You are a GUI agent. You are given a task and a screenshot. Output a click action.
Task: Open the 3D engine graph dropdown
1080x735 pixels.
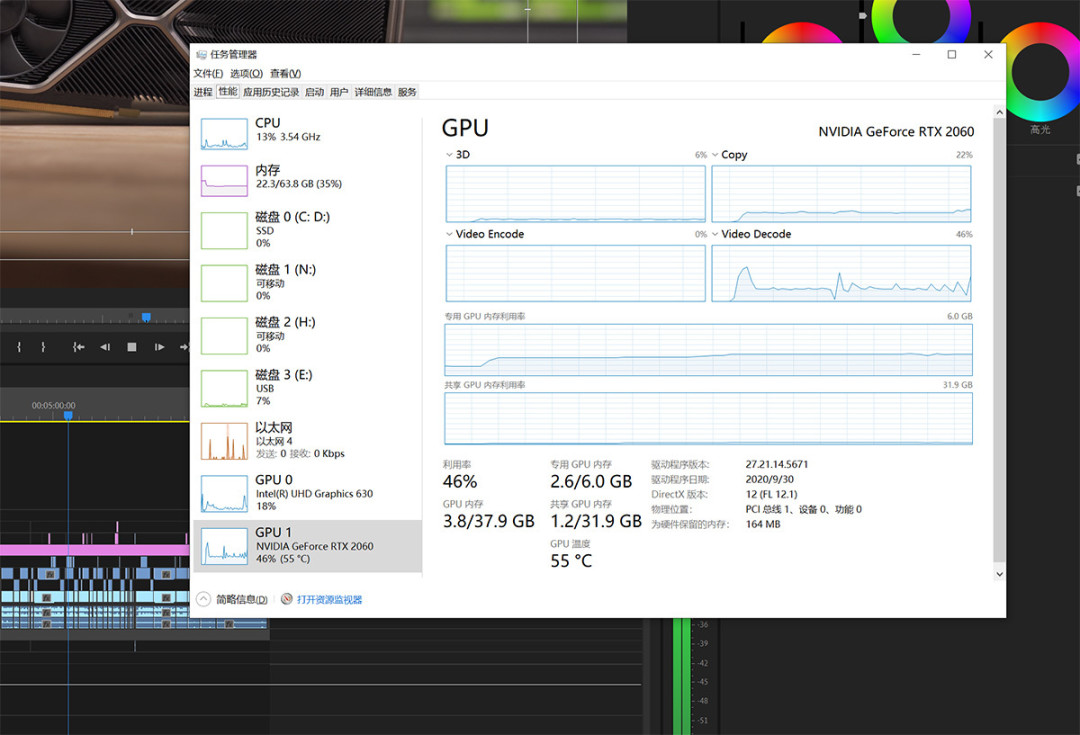pyautogui.click(x=449, y=155)
